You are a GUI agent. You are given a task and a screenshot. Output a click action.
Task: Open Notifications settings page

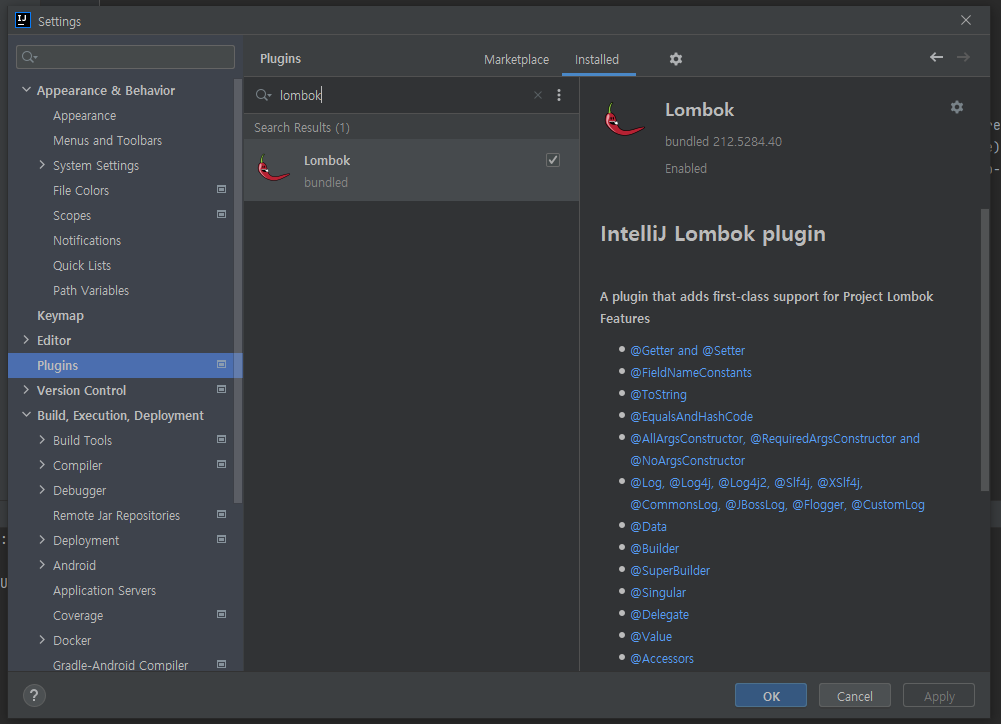click(x=87, y=241)
